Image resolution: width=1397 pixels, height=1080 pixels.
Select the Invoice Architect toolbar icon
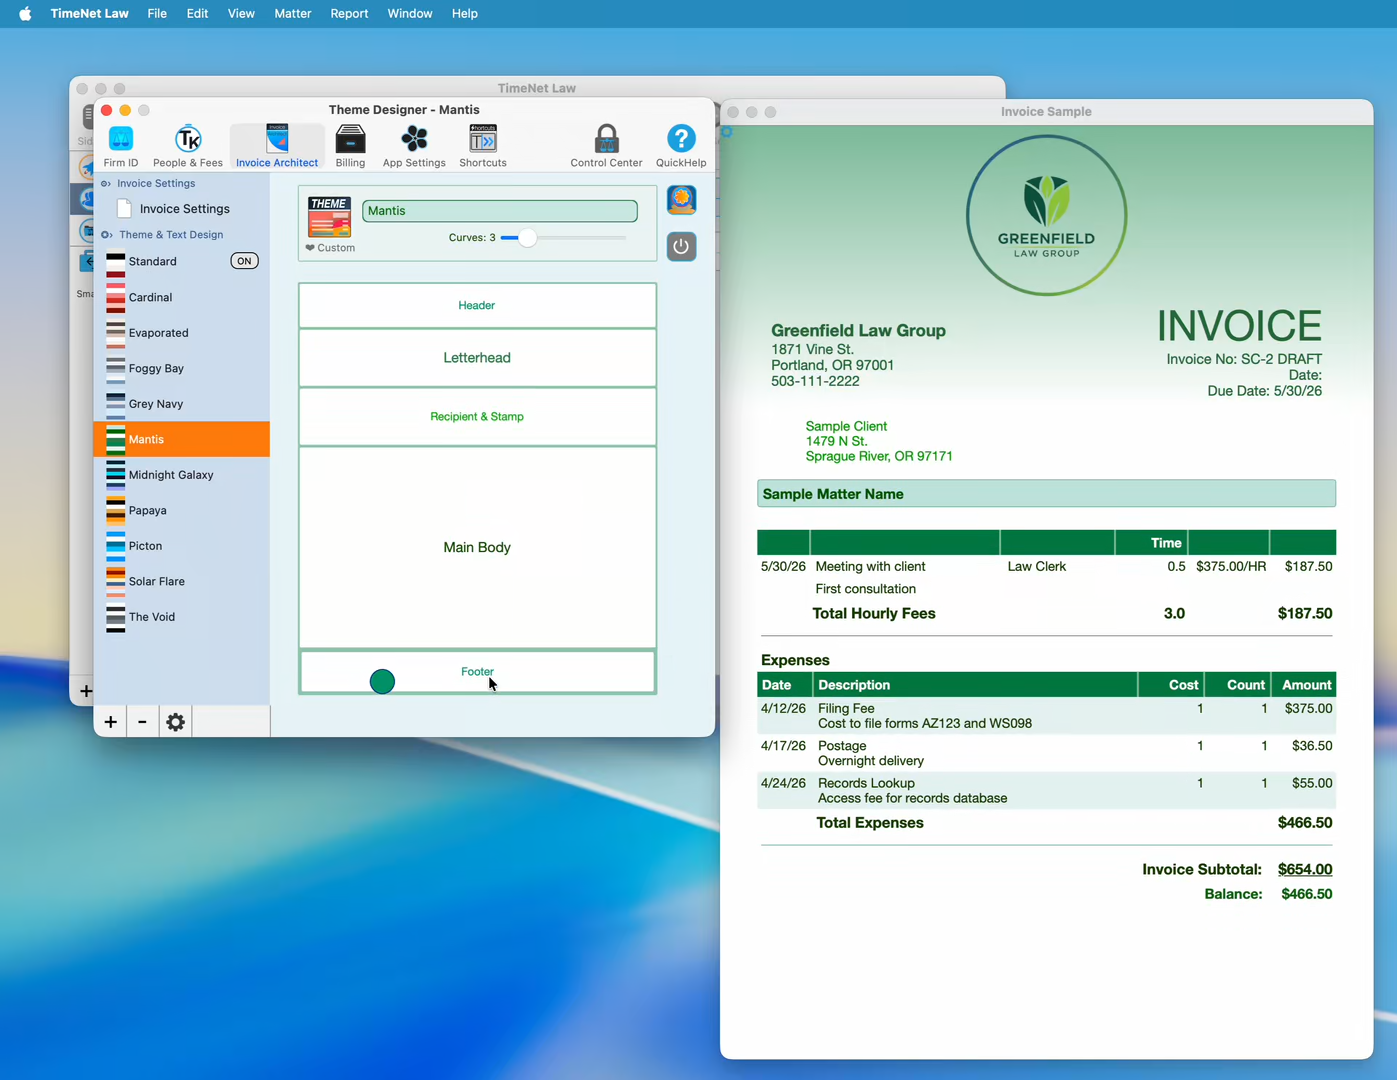tap(277, 146)
